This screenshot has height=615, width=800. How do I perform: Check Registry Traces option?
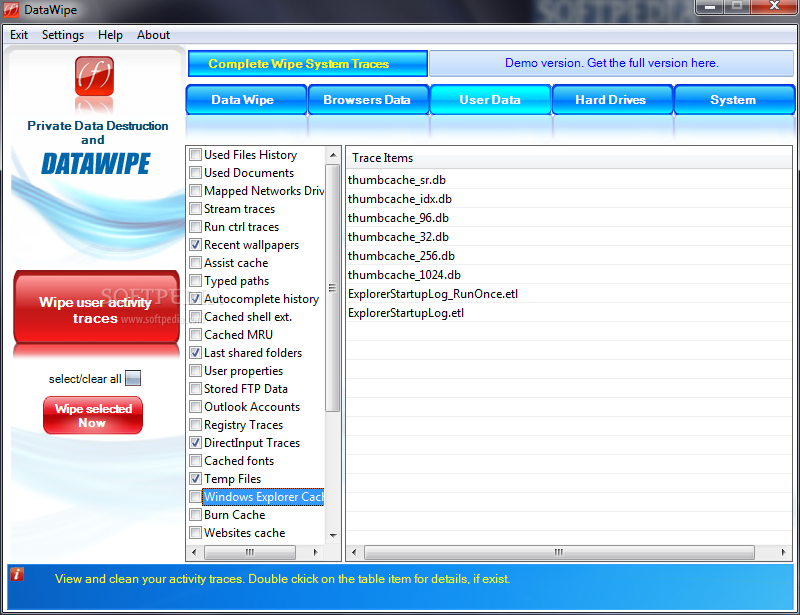coord(195,425)
